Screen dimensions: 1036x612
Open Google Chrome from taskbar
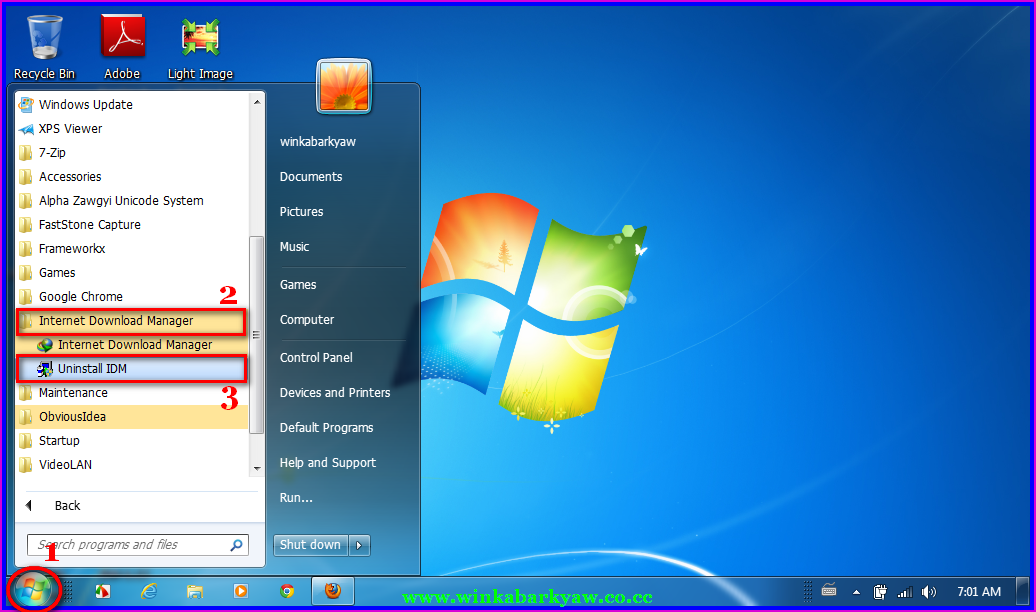pyautogui.click(x=287, y=591)
